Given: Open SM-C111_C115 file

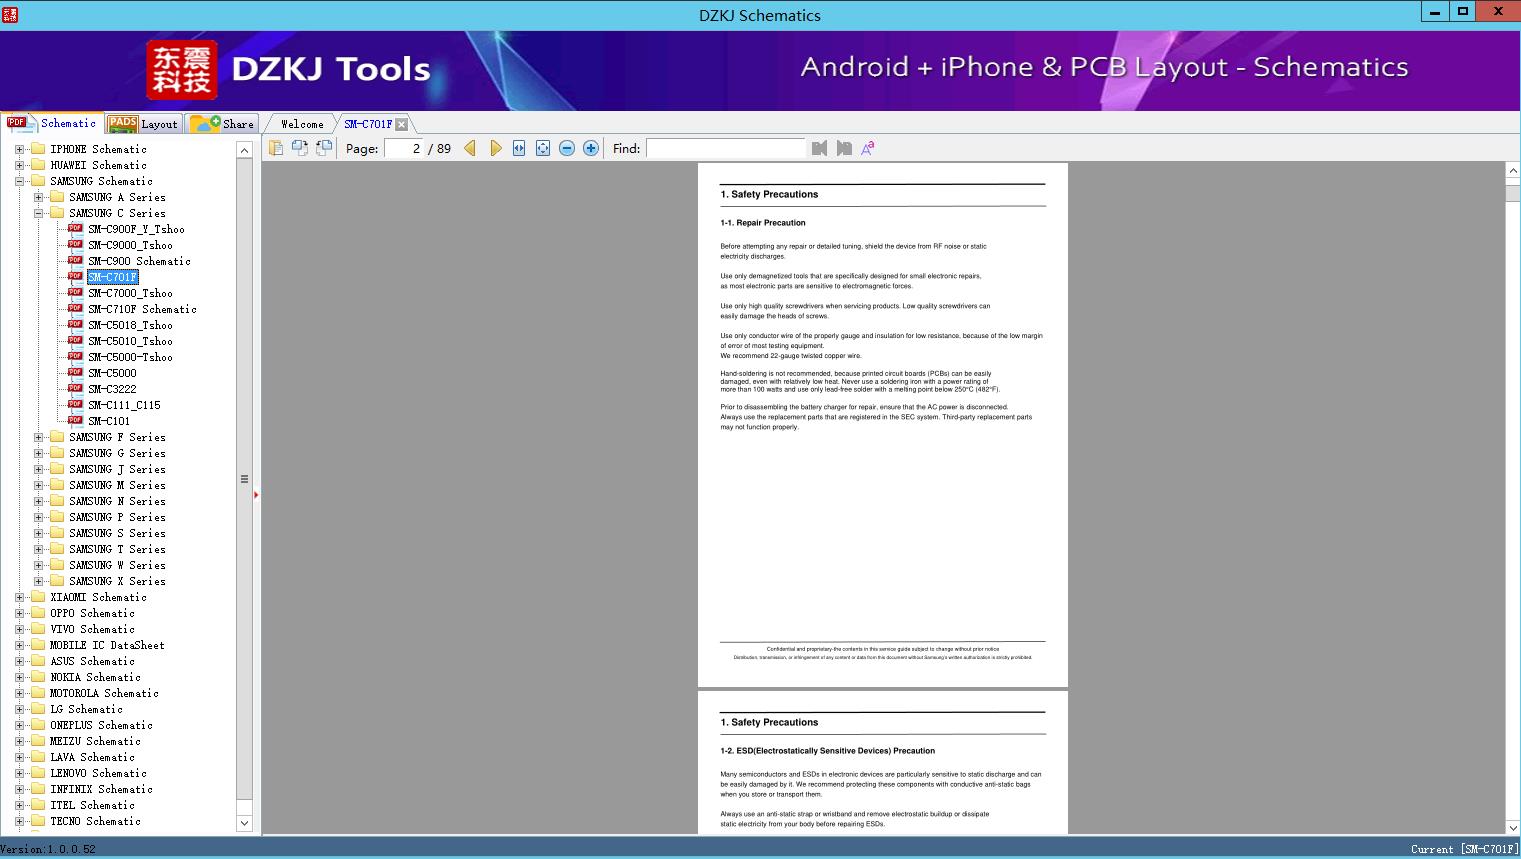Looking at the screenshot, I should click(x=124, y=405).
